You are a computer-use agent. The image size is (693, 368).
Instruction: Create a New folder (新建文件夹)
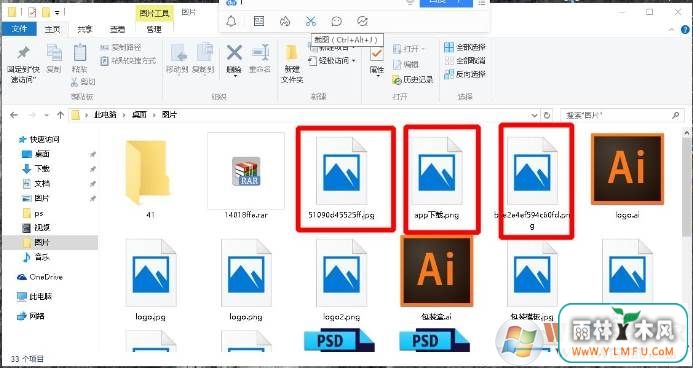(292, 64)
